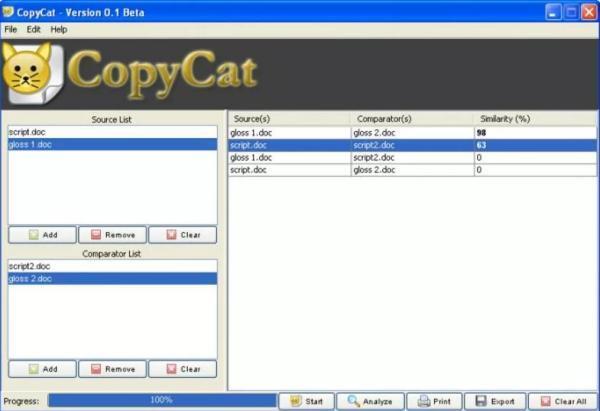Click the Comparator List Clear red icon
Viewport: 600px width, 411px height.
[x=171, y=369]
